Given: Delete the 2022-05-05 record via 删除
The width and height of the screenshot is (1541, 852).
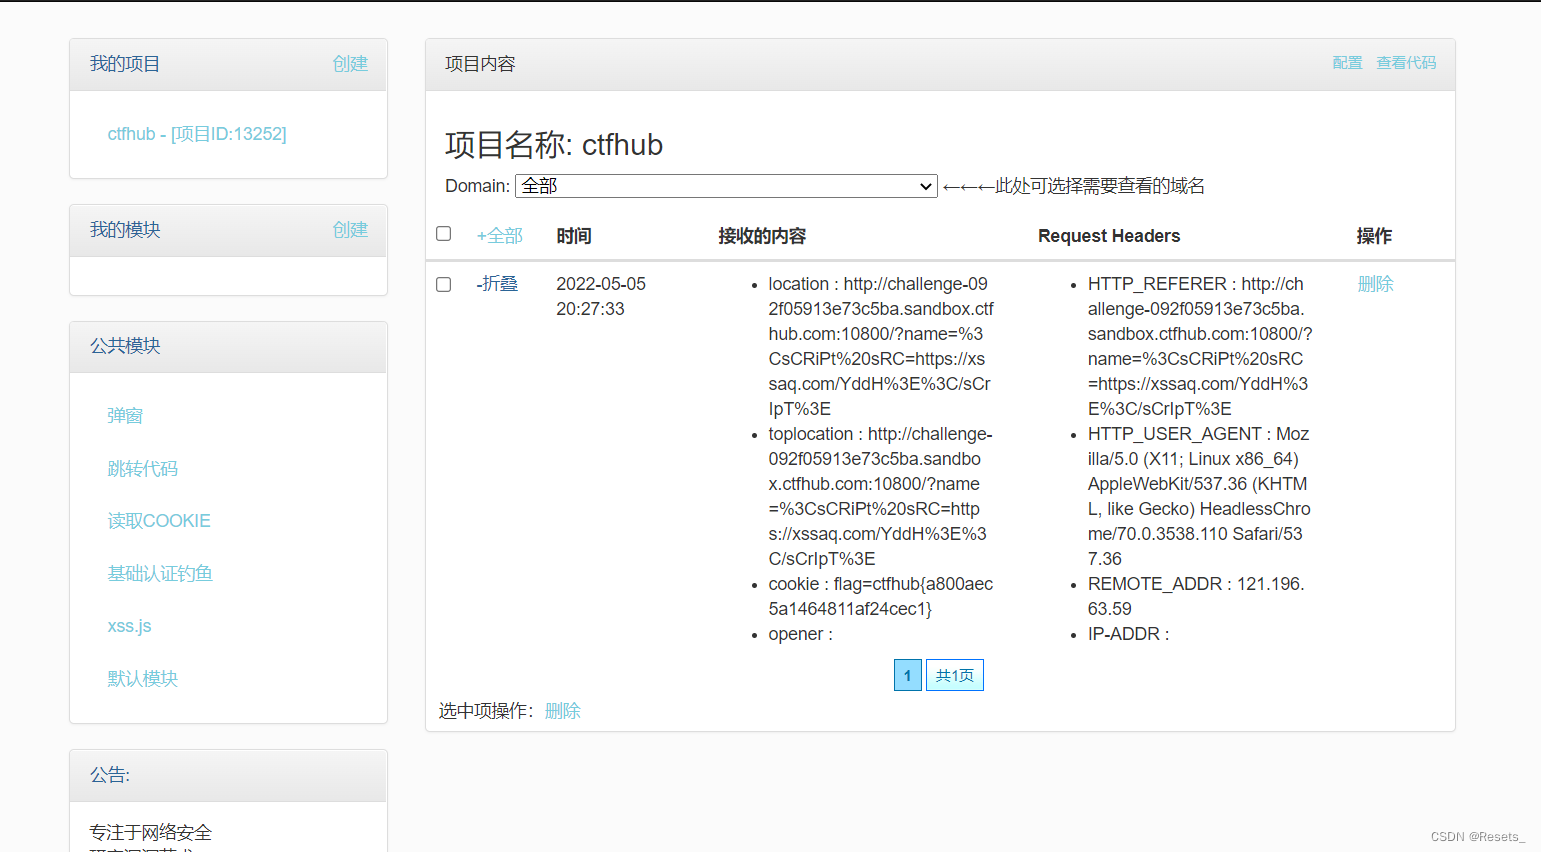Looking at the screenshot, I should click(1375, 284).
